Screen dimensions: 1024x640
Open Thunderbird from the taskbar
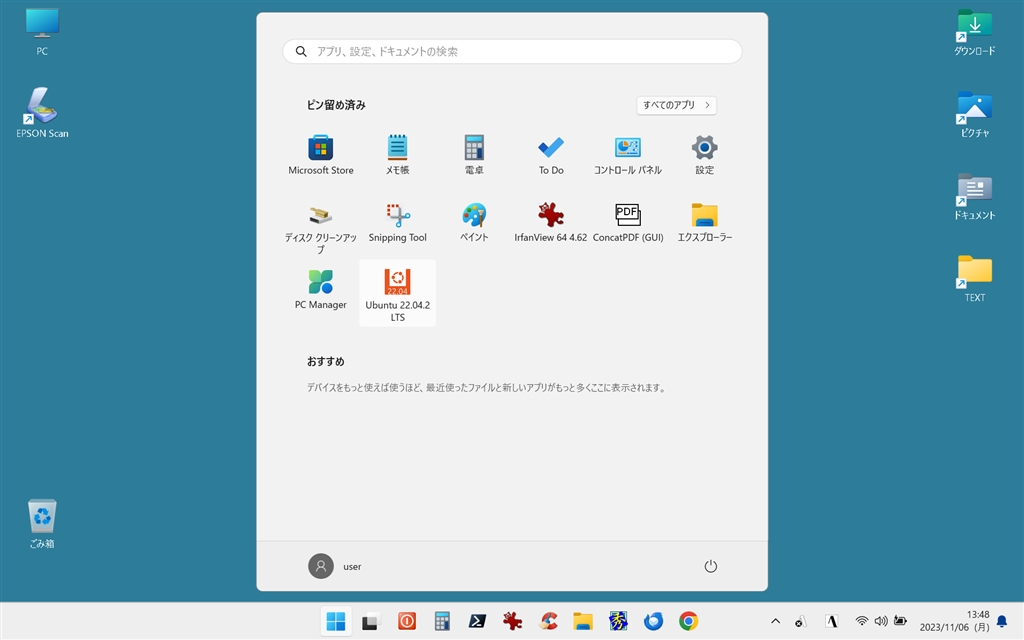[653, 621]
